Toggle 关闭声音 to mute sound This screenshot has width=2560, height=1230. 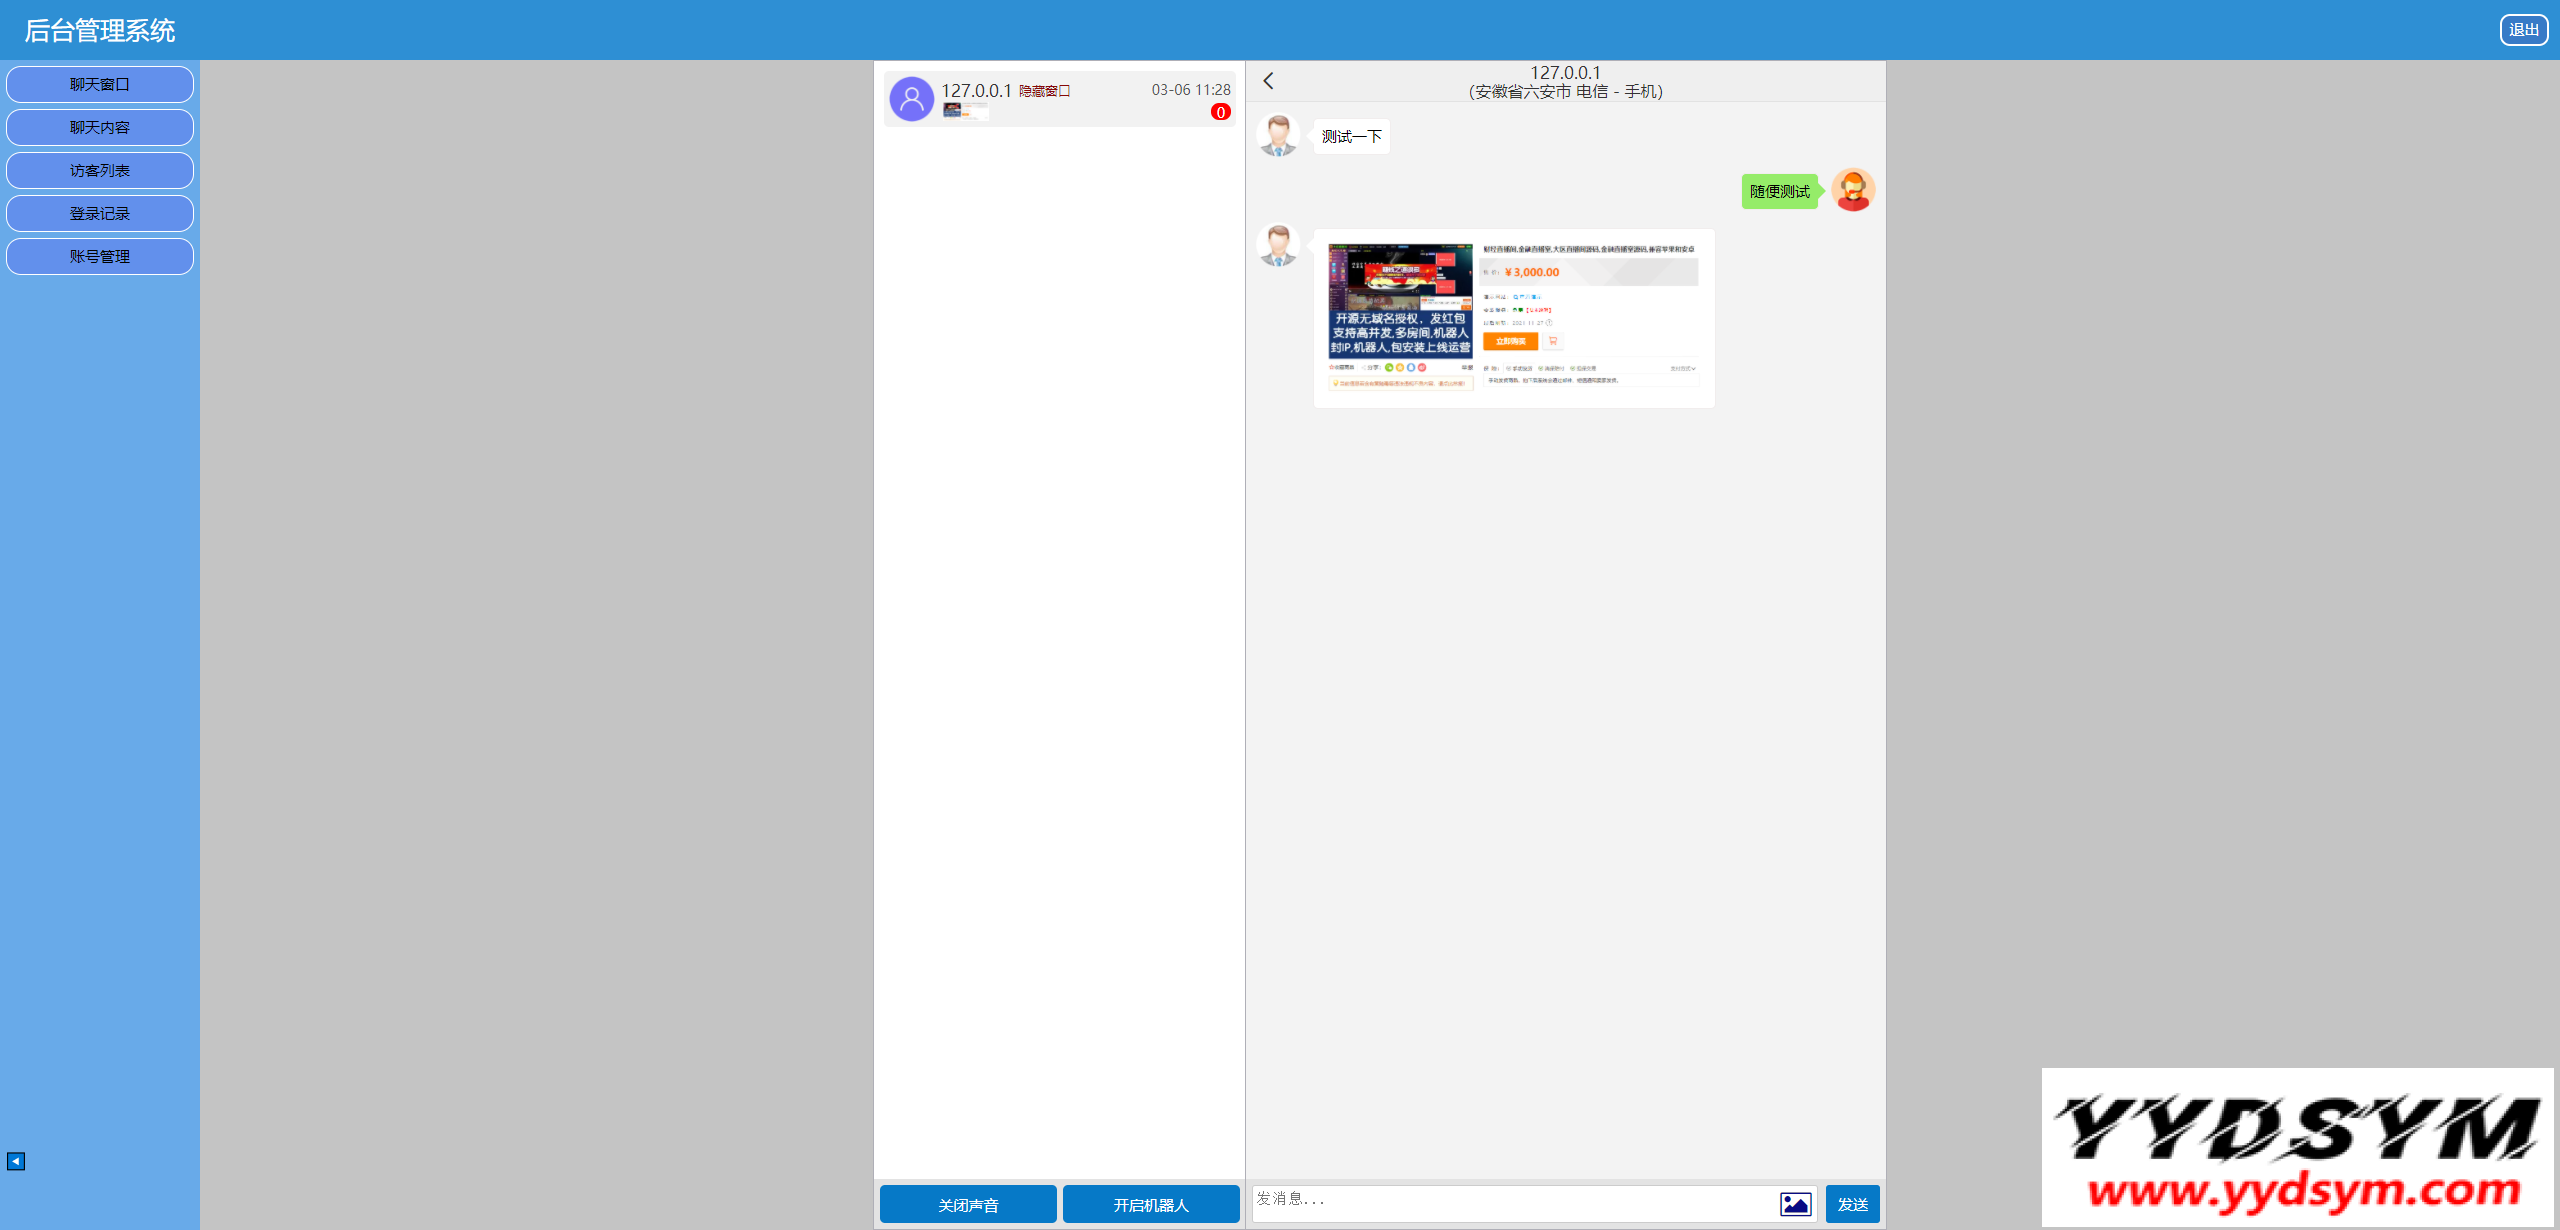(x=966, y=1204)
